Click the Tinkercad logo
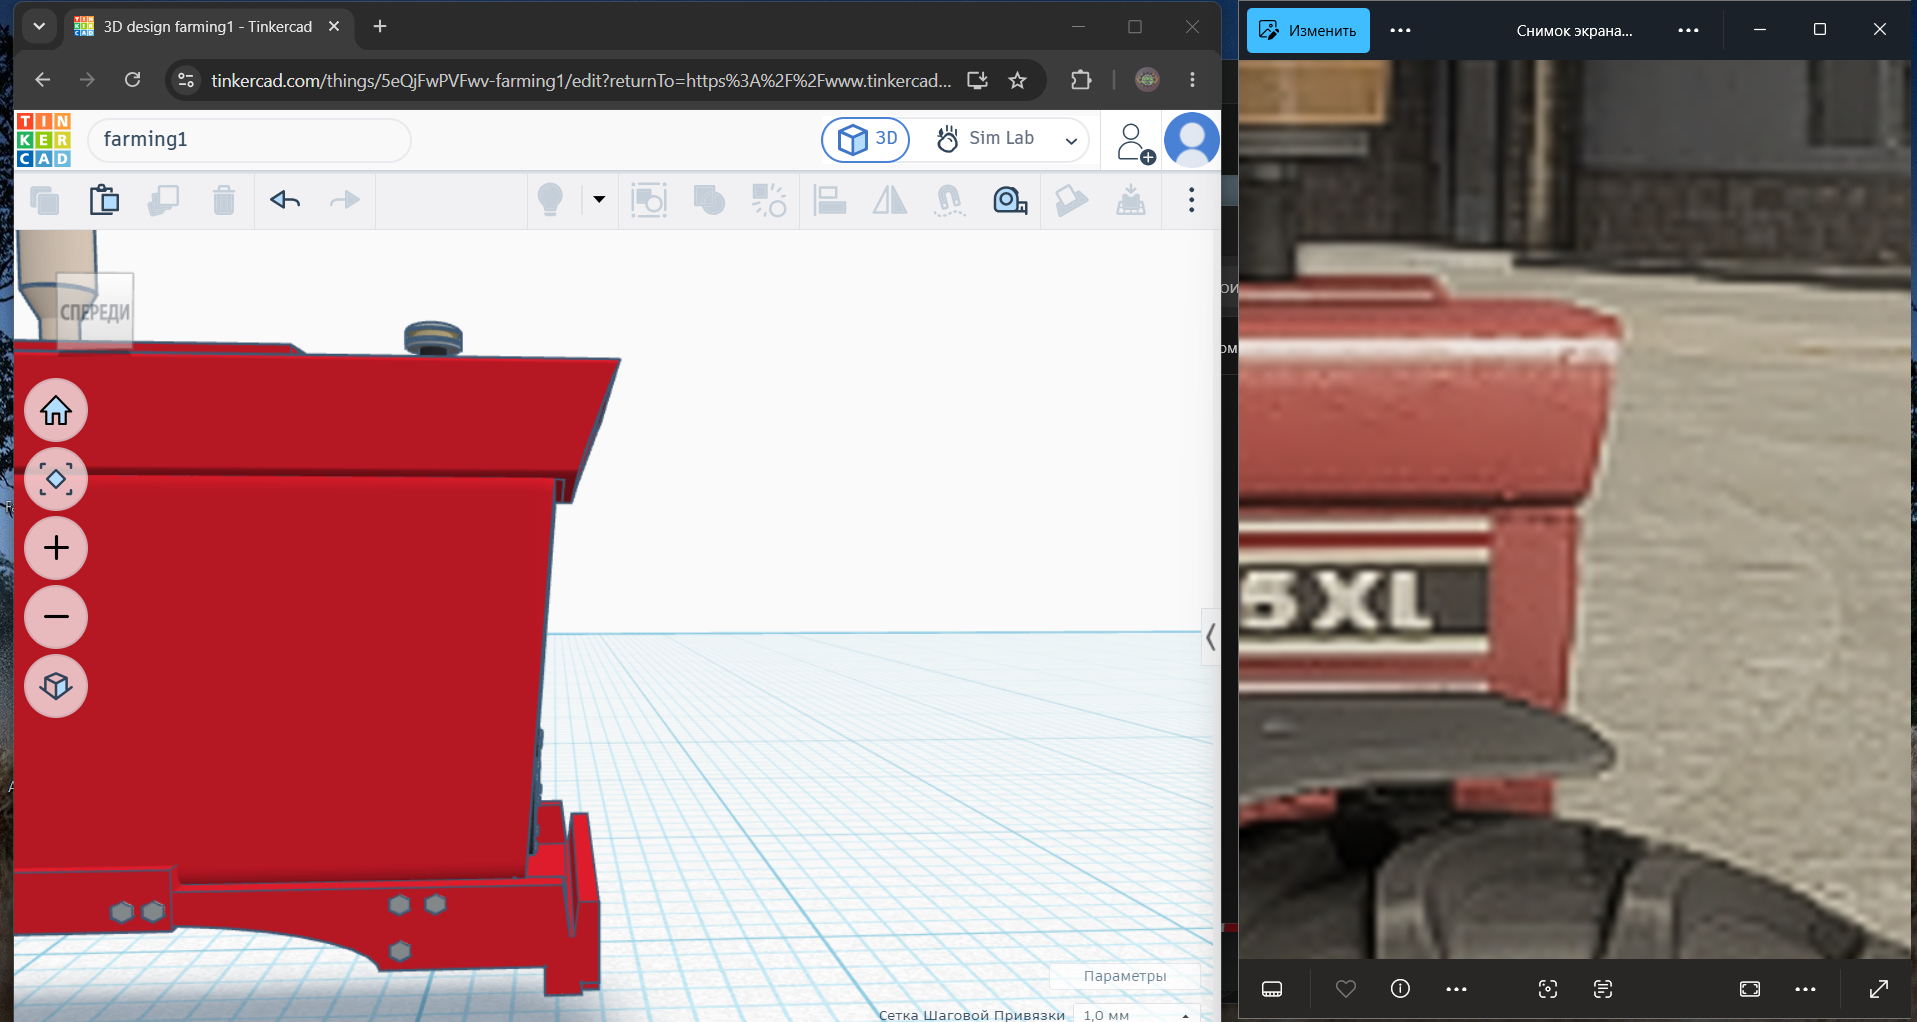 point(44,140)
